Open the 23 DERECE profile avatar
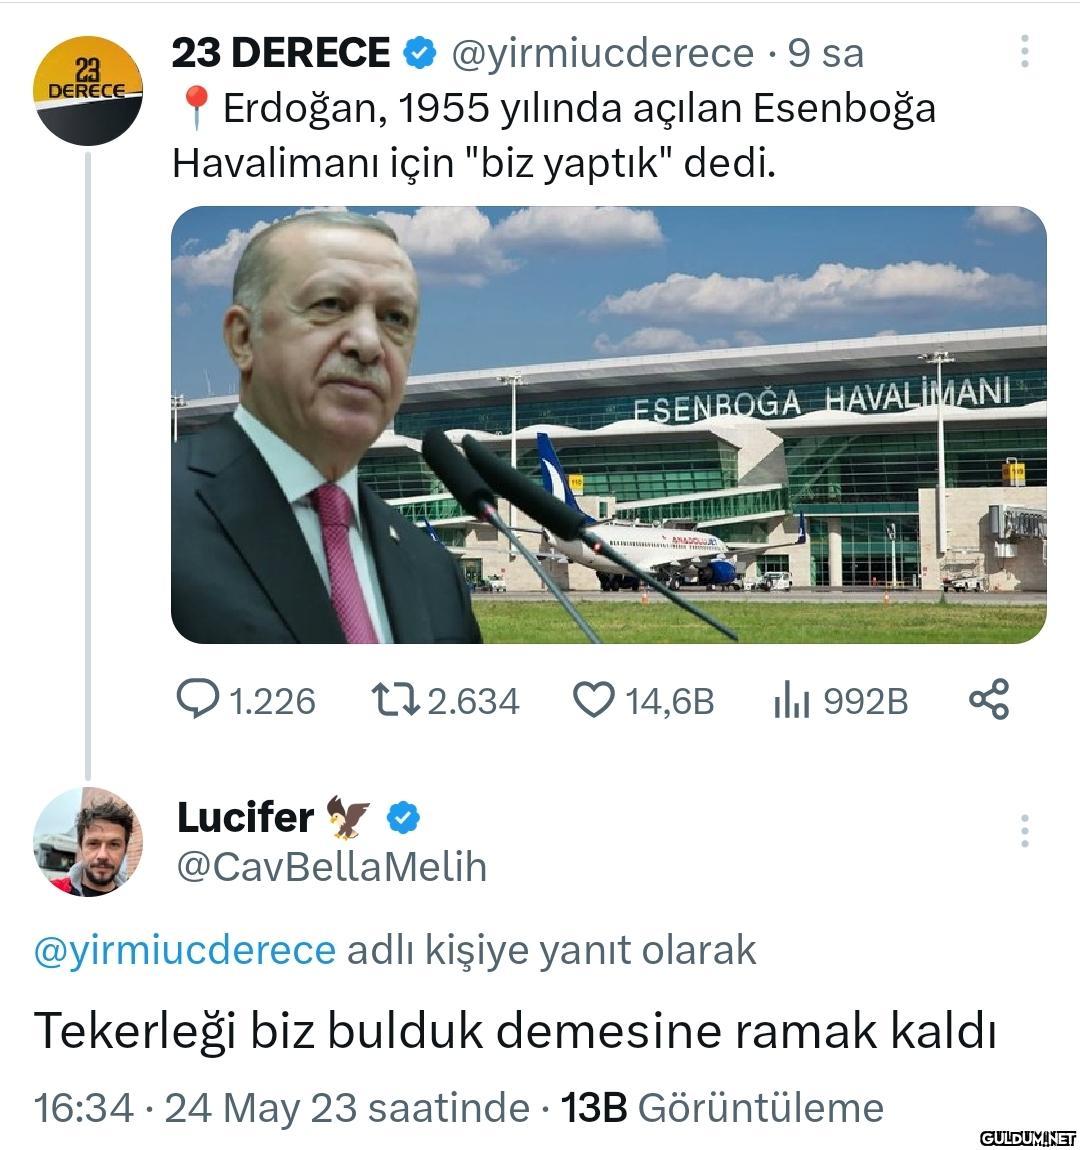1080x1150 pixels. point(88,90)
